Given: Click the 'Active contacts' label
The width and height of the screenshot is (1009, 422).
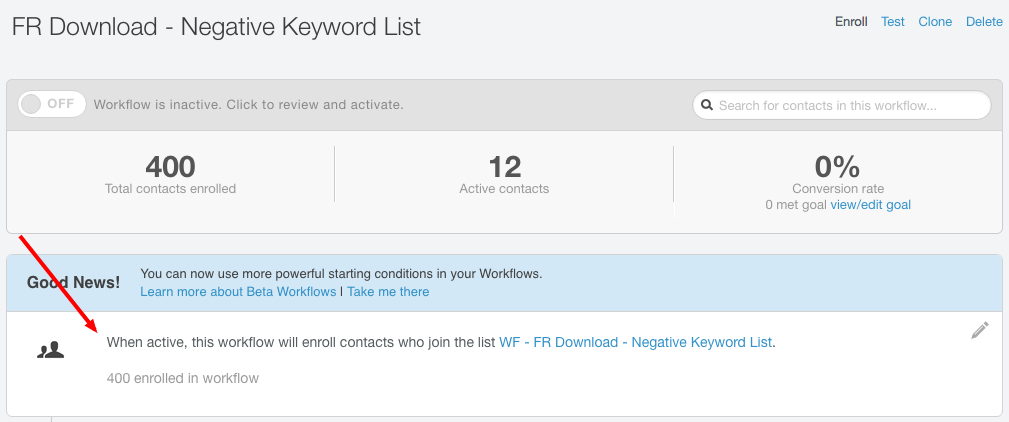Looking at the screenshot, I should pos(504,189).
